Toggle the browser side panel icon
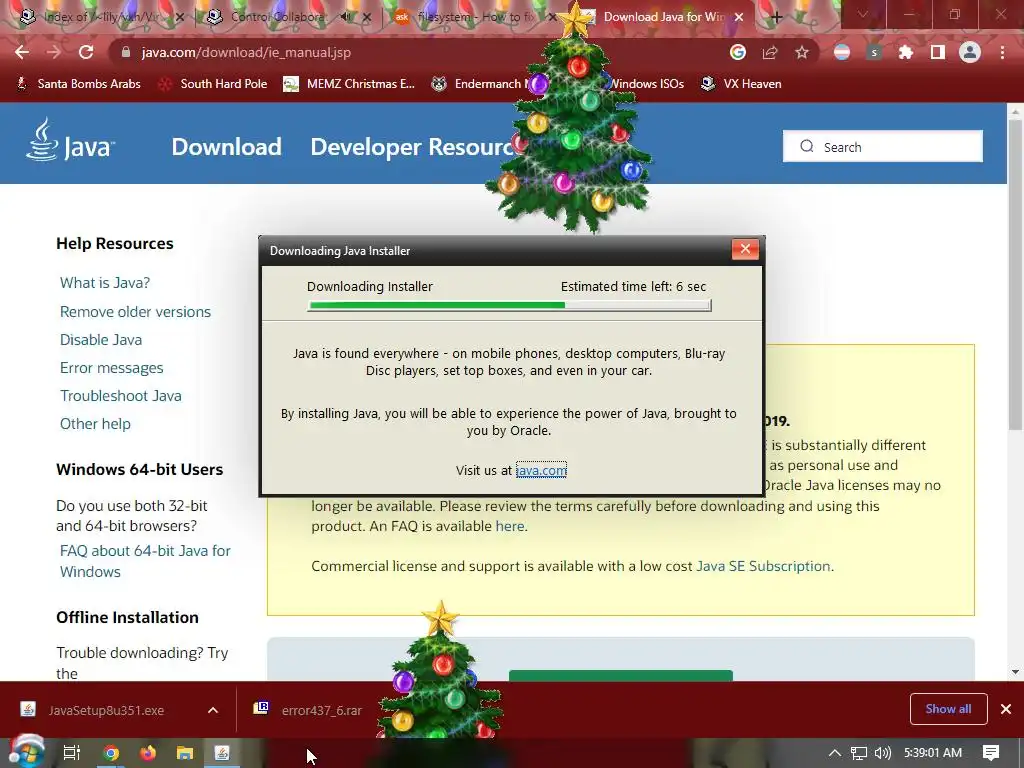 coord(938,52)
